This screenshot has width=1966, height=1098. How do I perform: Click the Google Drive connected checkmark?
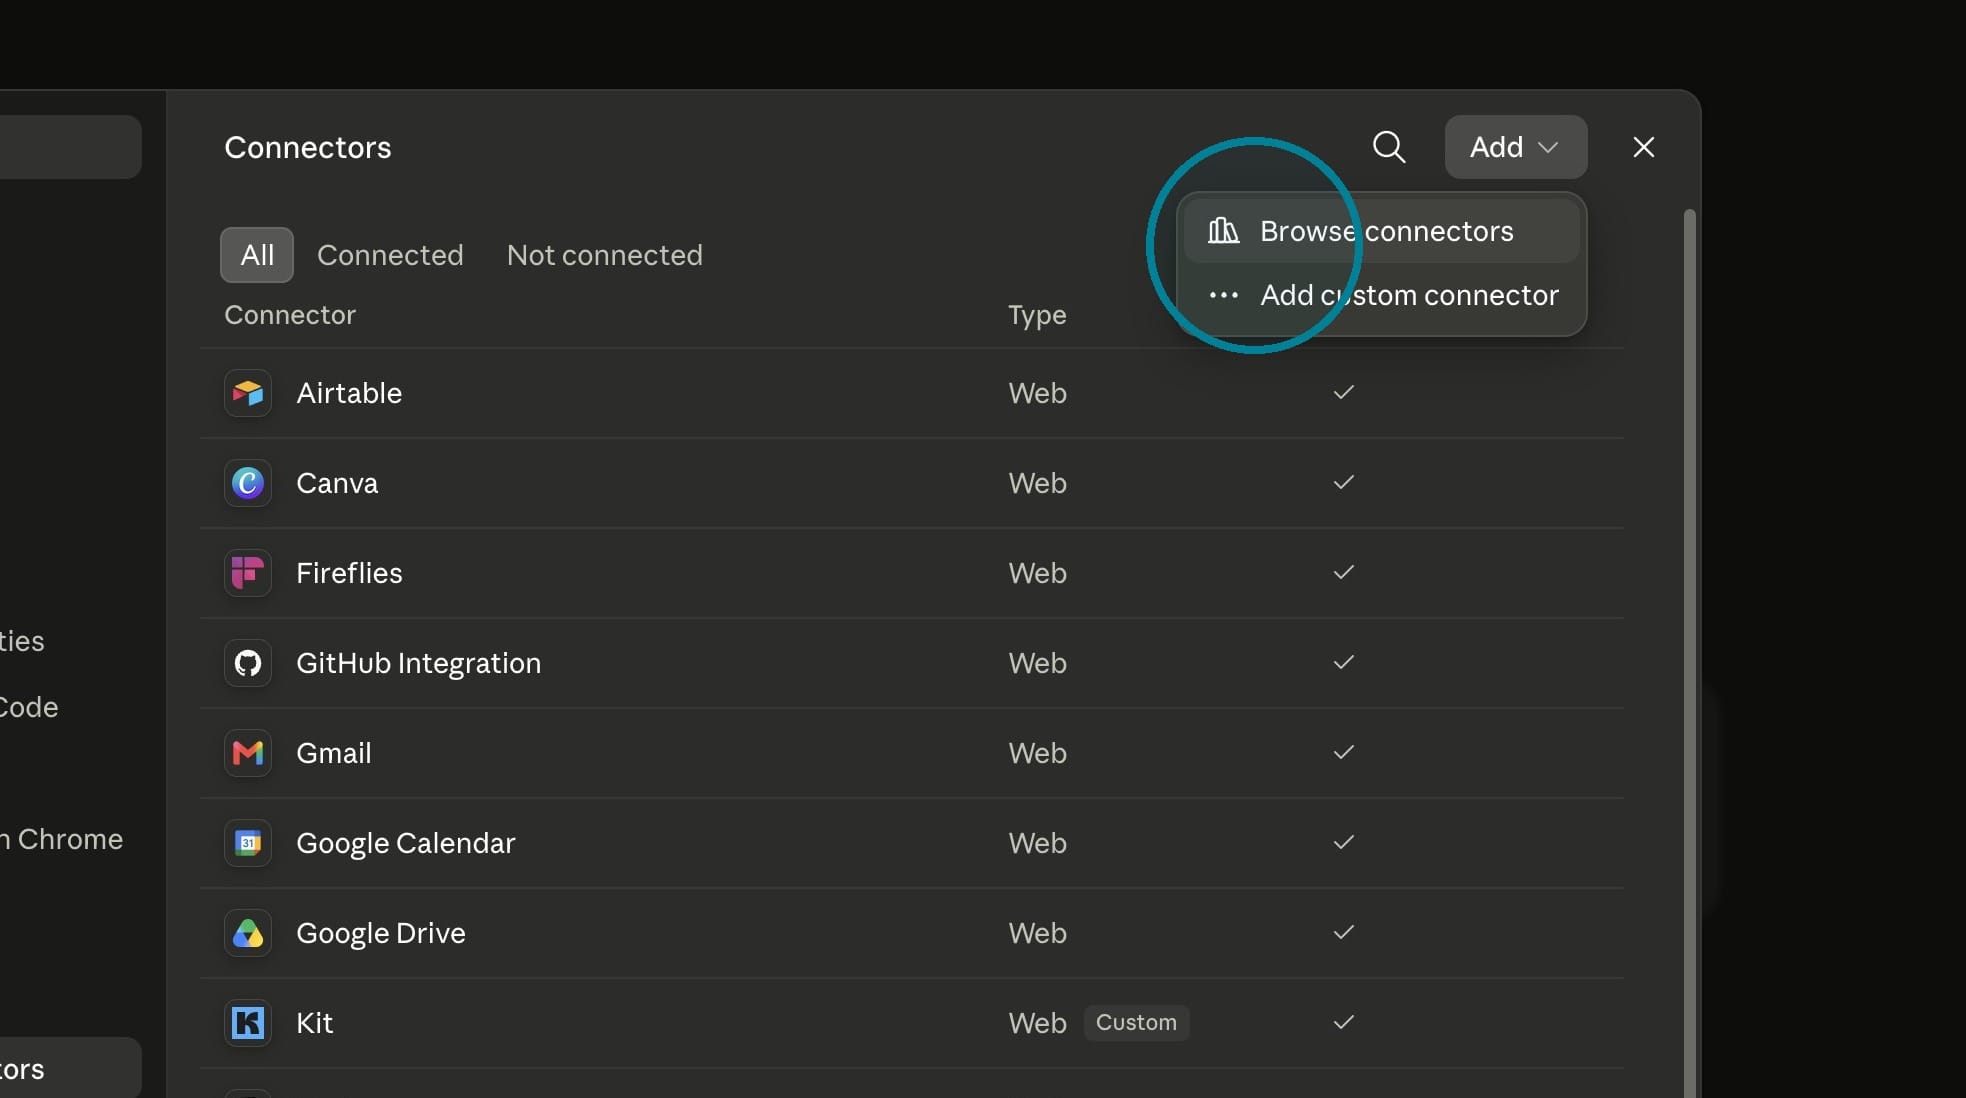click(x=1344, y=932)
